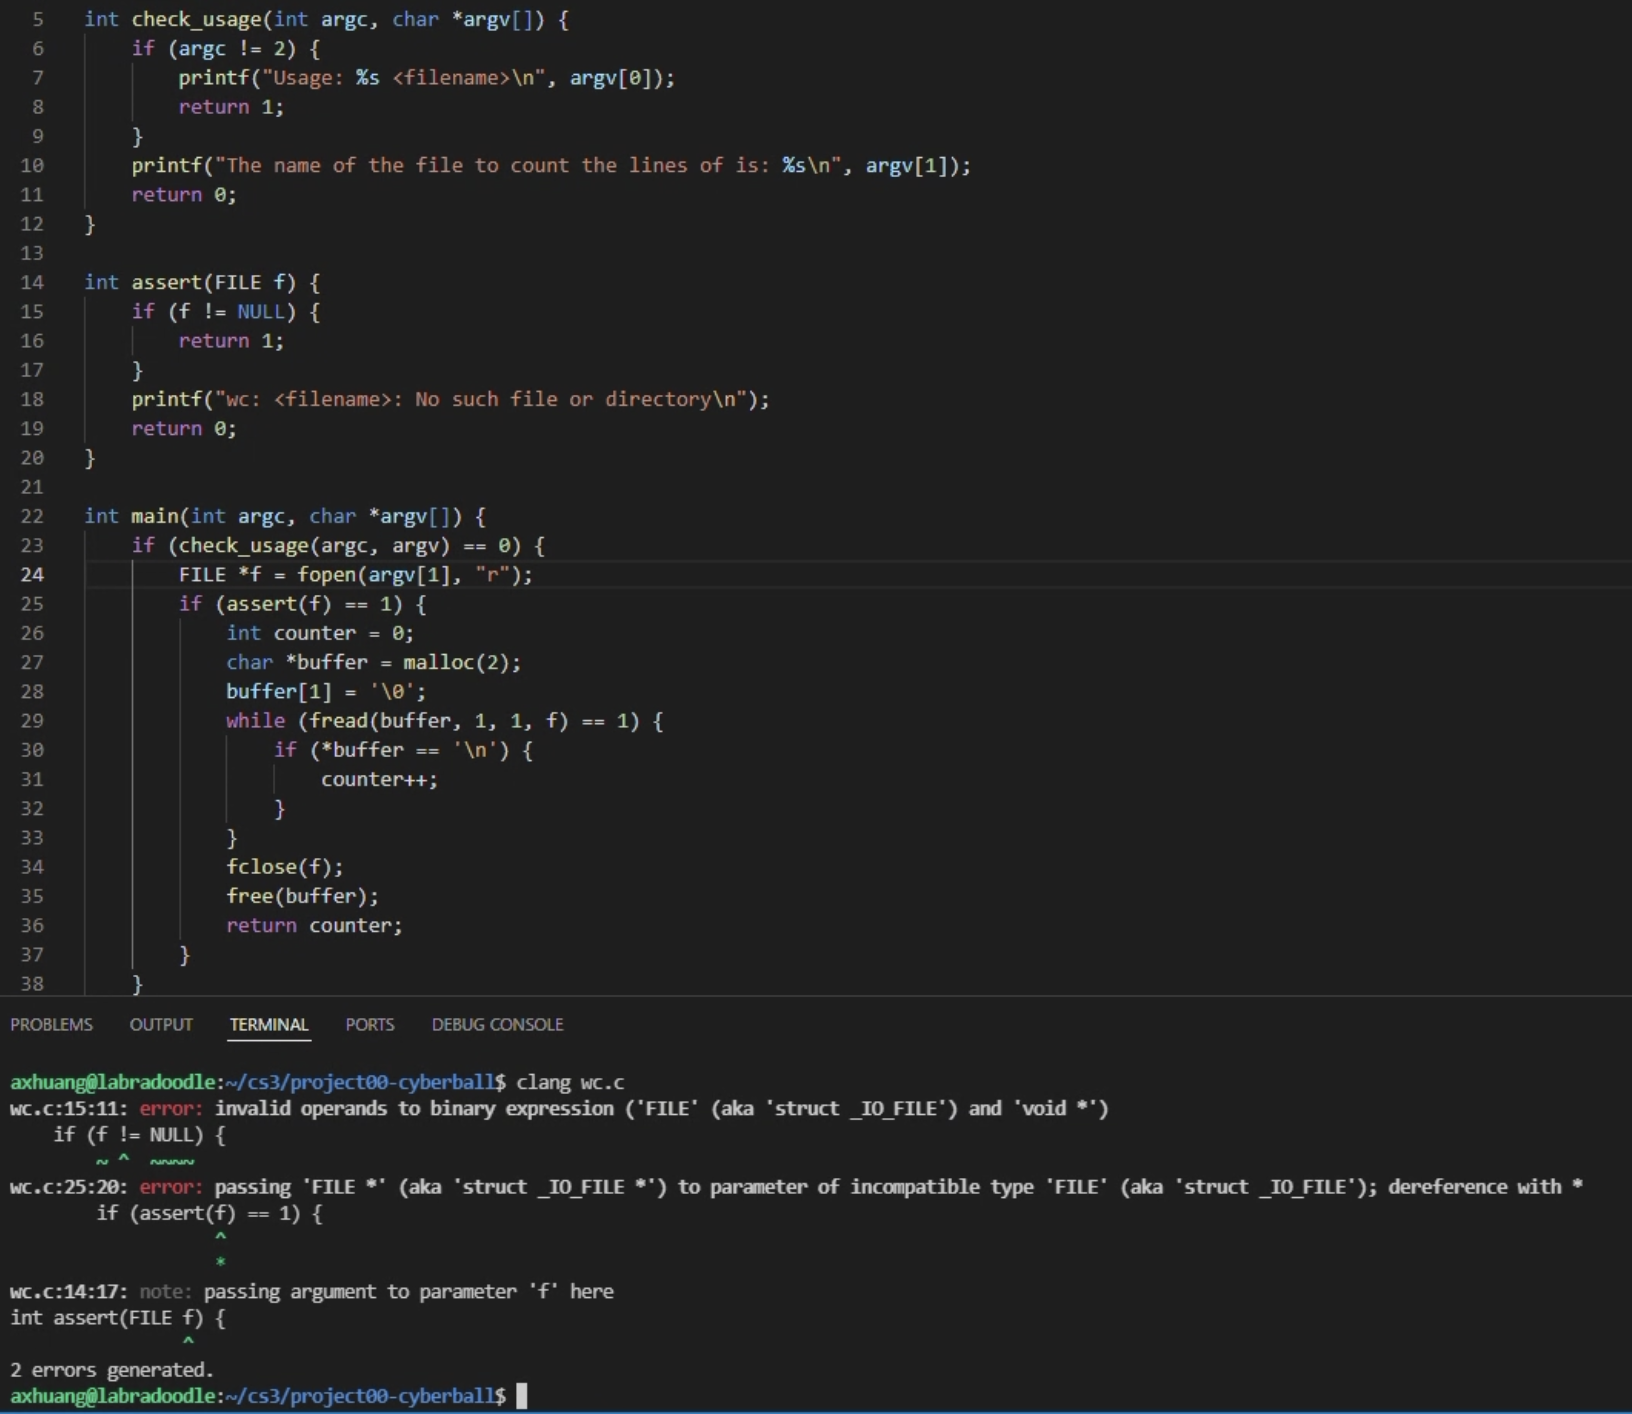The width and height of the screenshot is (1632, 1414).
Task: Click the wc.c:14:17 note link
Action: click(x=68, y=1291)
